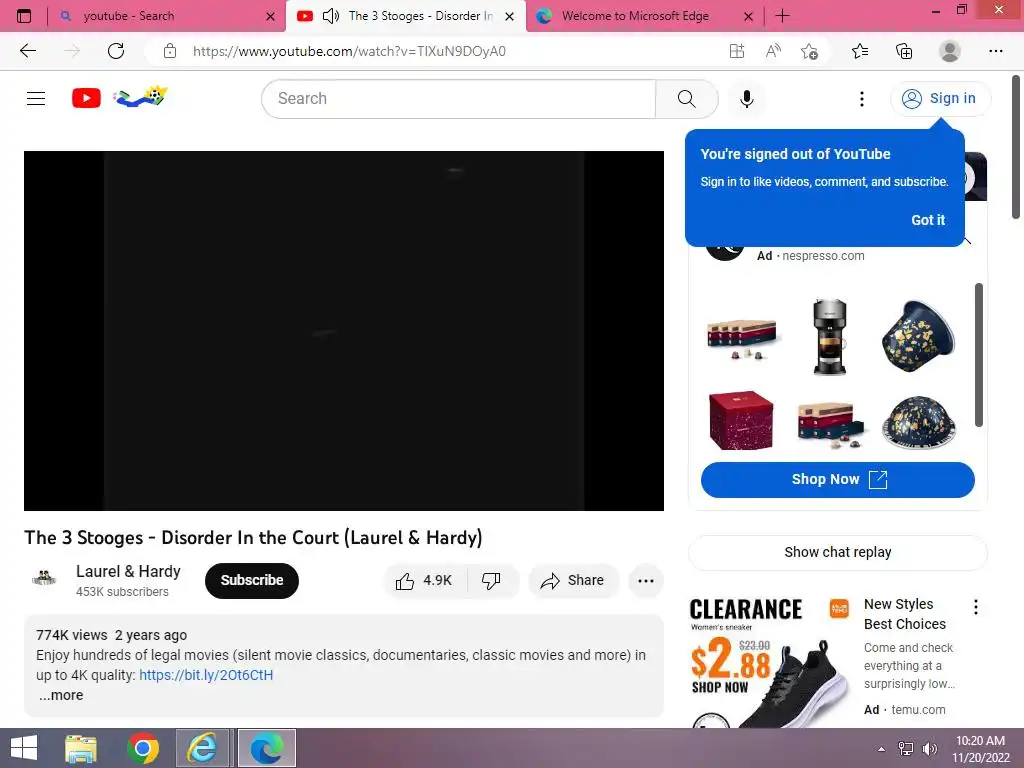Add this page to favorites

pyautogui.click(x=810, y=51)
